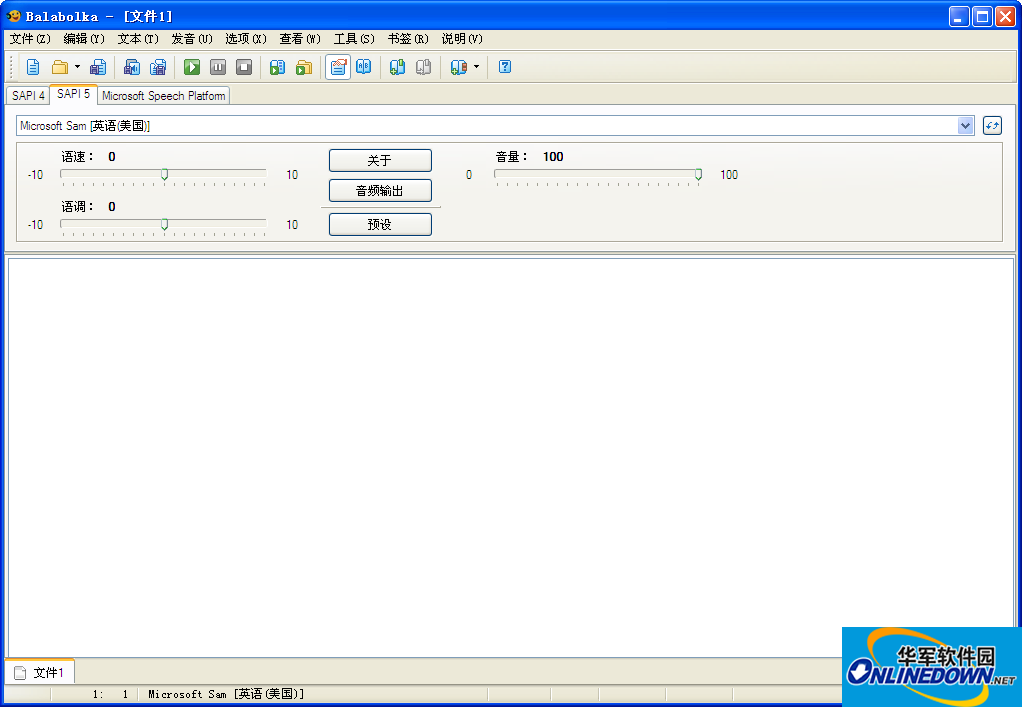Click the 音量 volume slider handle

tap(698, 174)
